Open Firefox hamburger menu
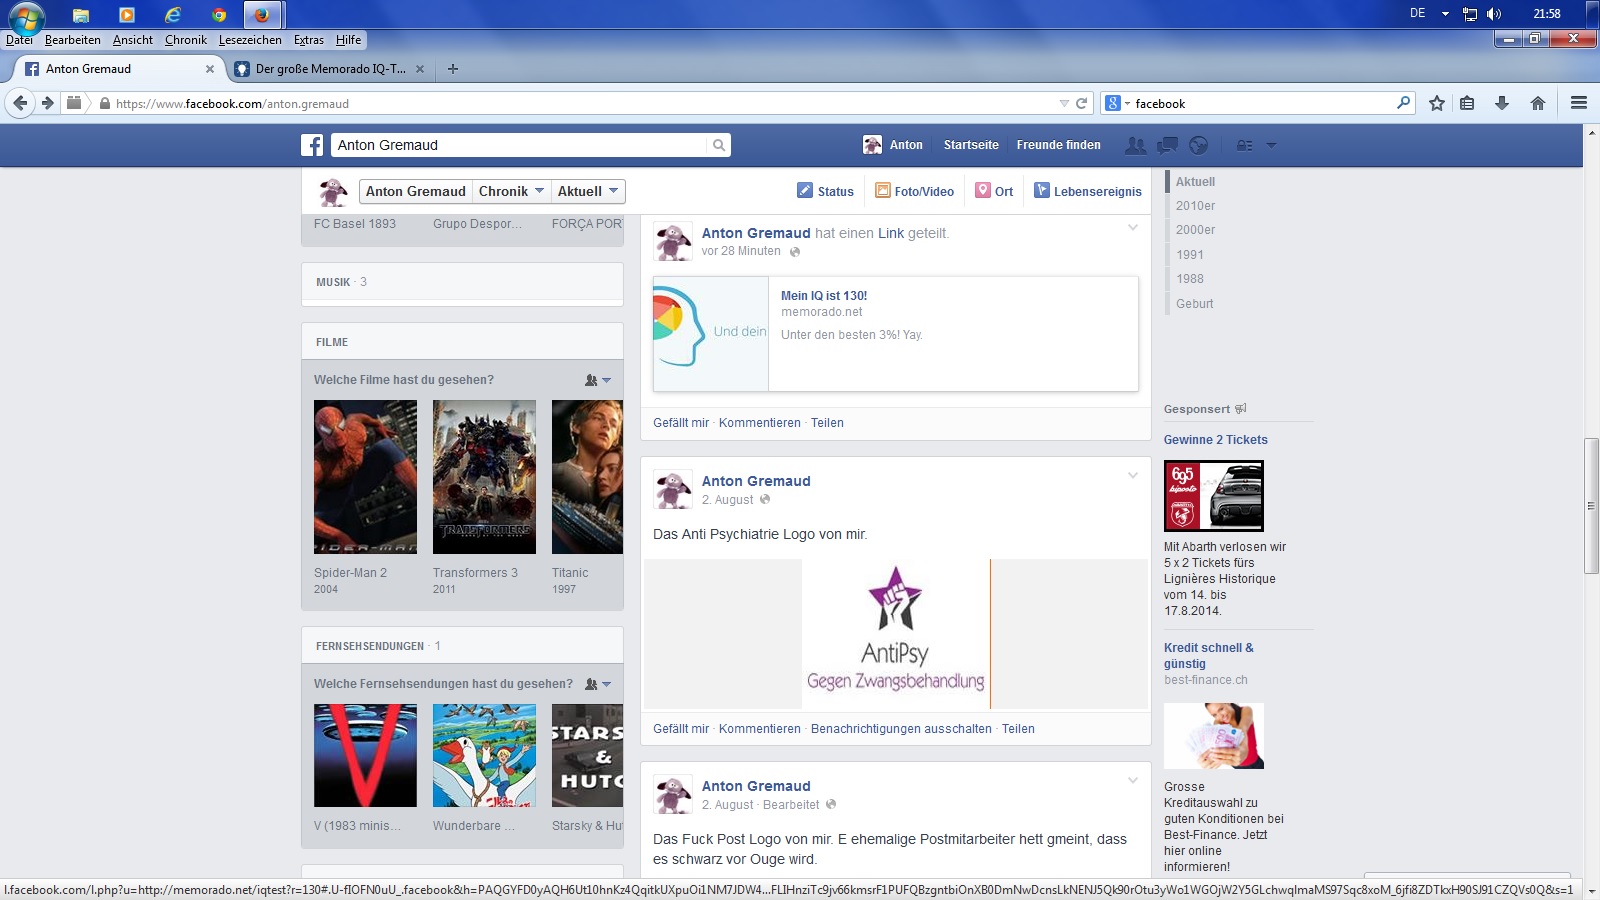Viewport: 1600px width, 900px height. pos(1579,103)
